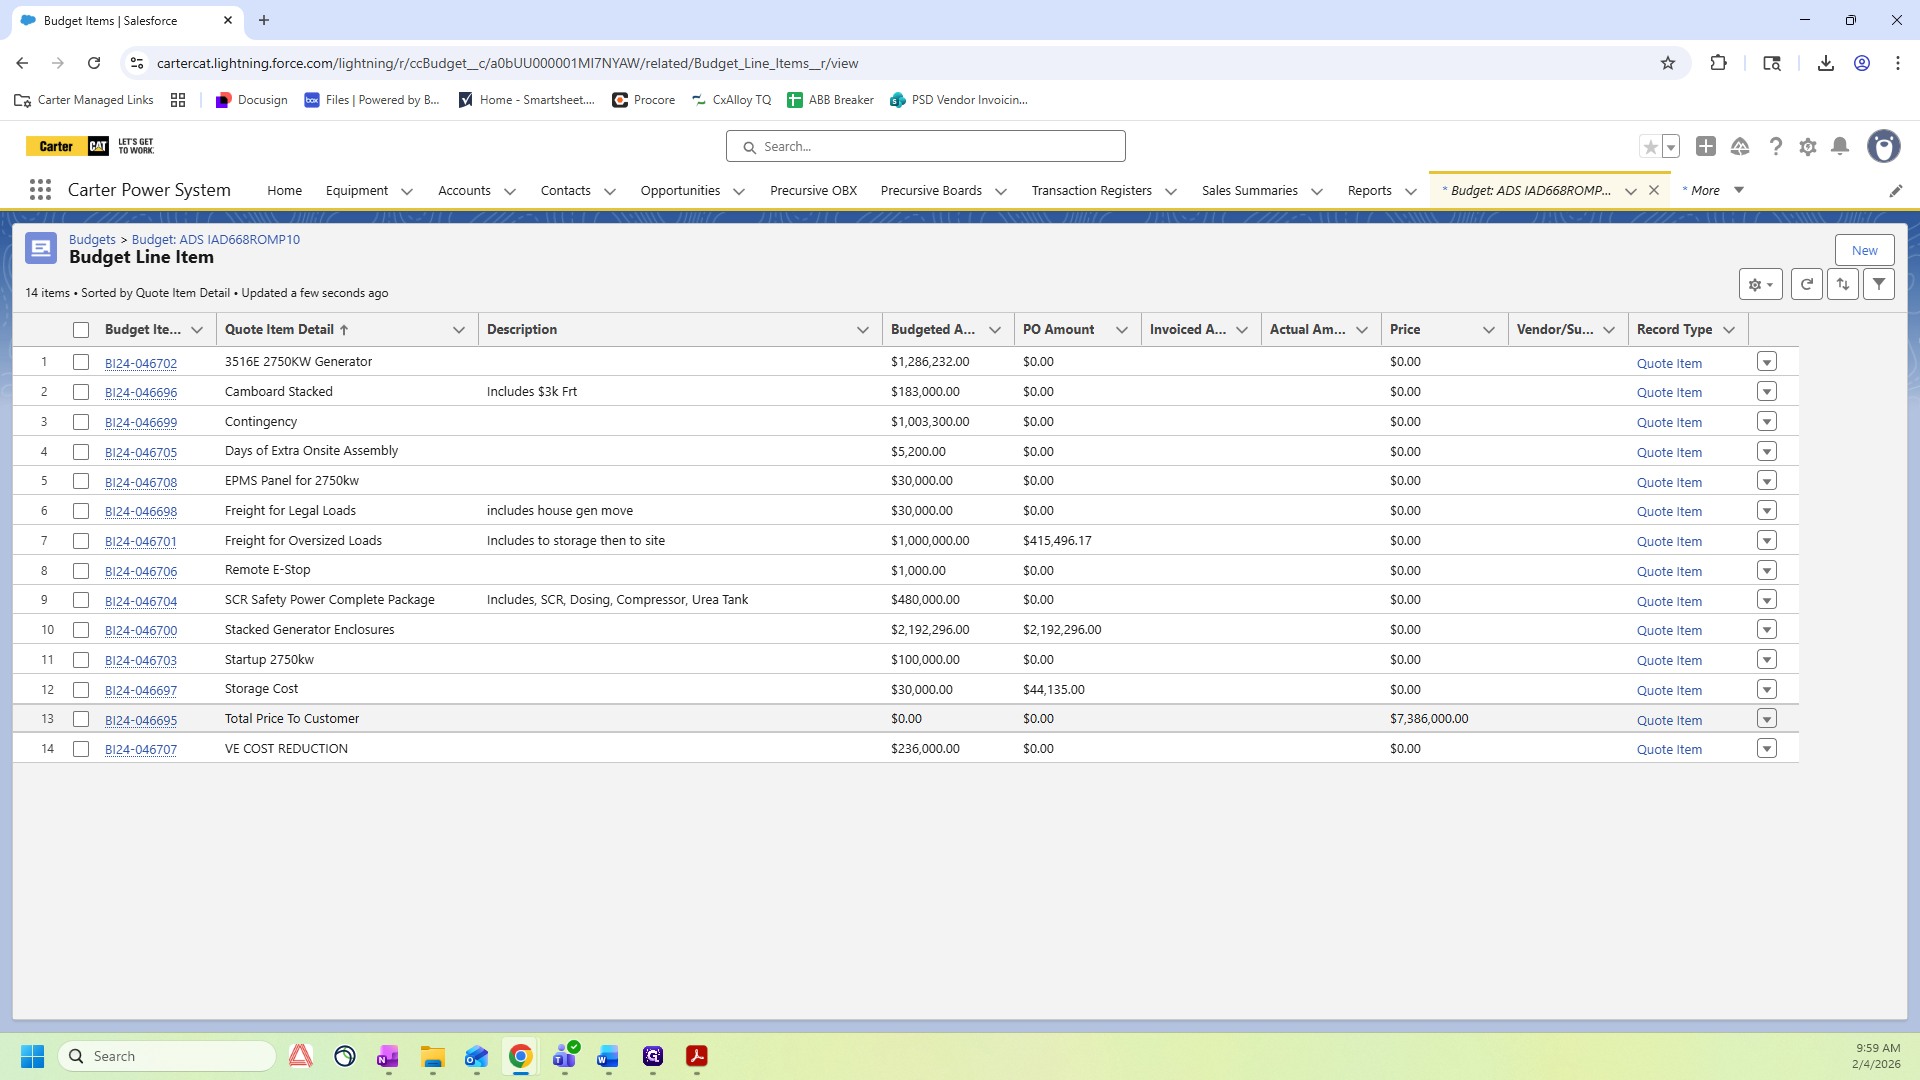
Task: Open Salesforce setup gear icon
Action: click(x=1808, y=147)
